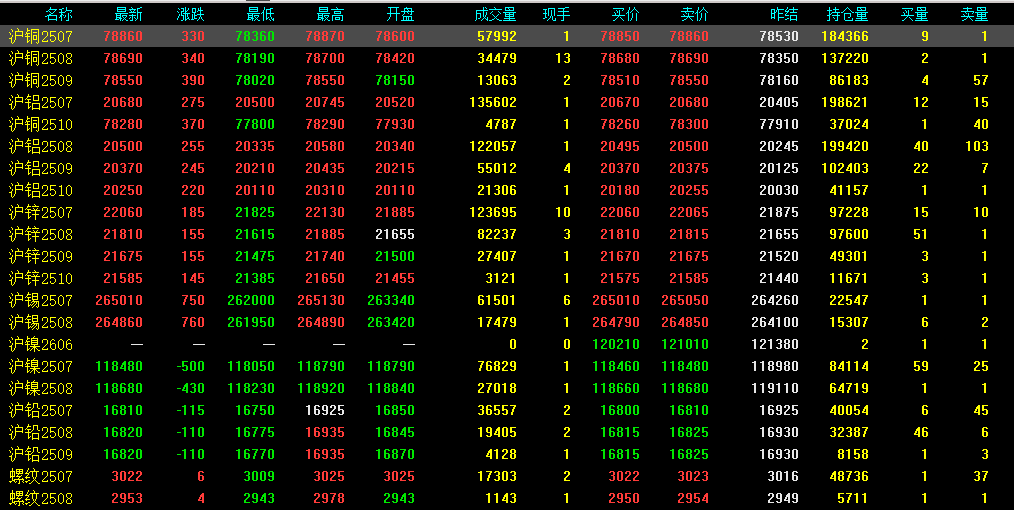
Task: Select the 沪锡2507 contract name
Action: click(x=41, y=301)
